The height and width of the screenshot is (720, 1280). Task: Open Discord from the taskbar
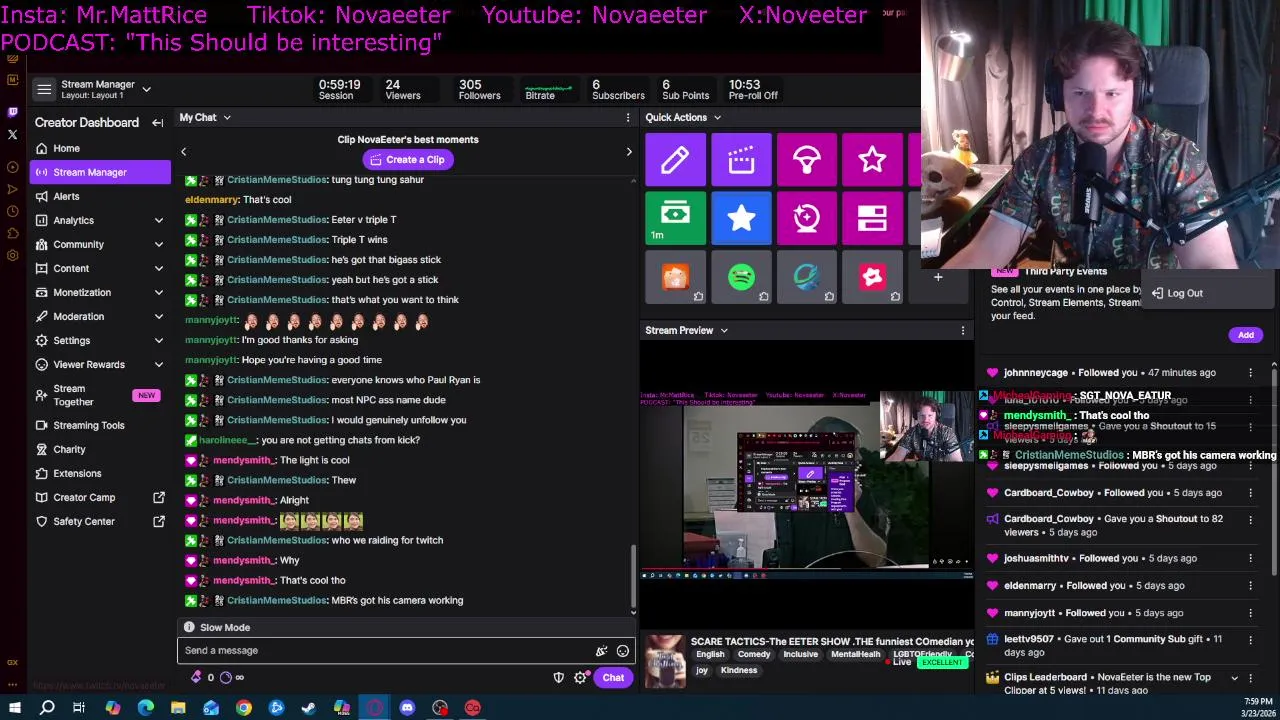pyautogui.click(x=407, y=708)
